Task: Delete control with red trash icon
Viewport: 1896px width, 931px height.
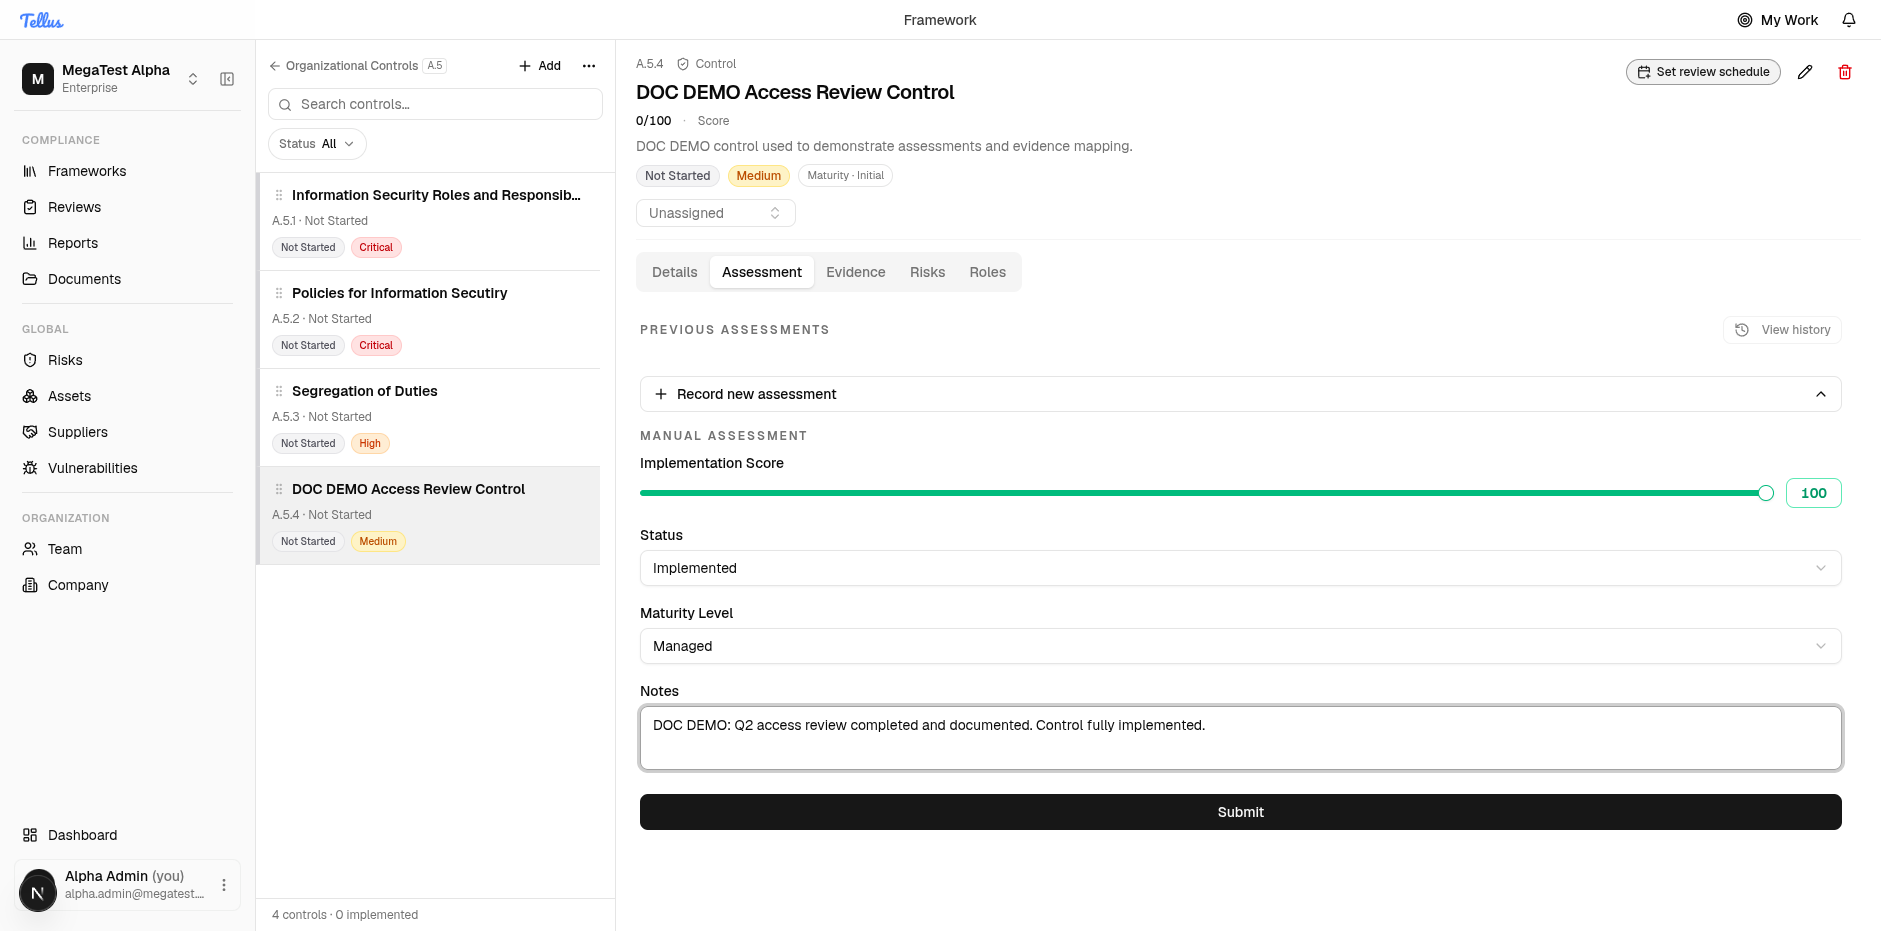Action: pos(1845,72)
